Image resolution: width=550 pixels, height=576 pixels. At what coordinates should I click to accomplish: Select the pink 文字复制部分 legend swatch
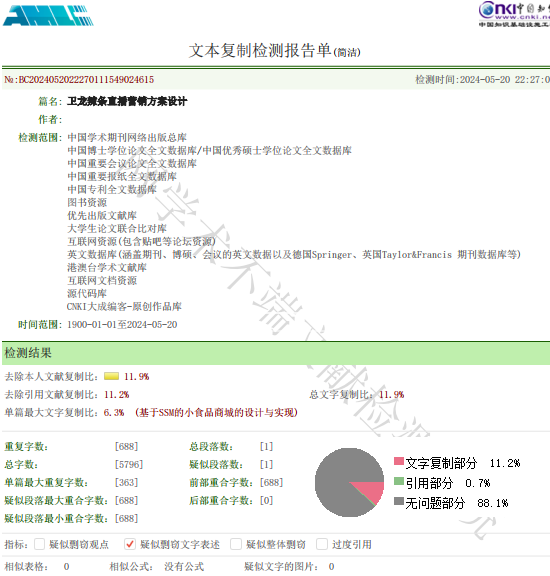399,461
